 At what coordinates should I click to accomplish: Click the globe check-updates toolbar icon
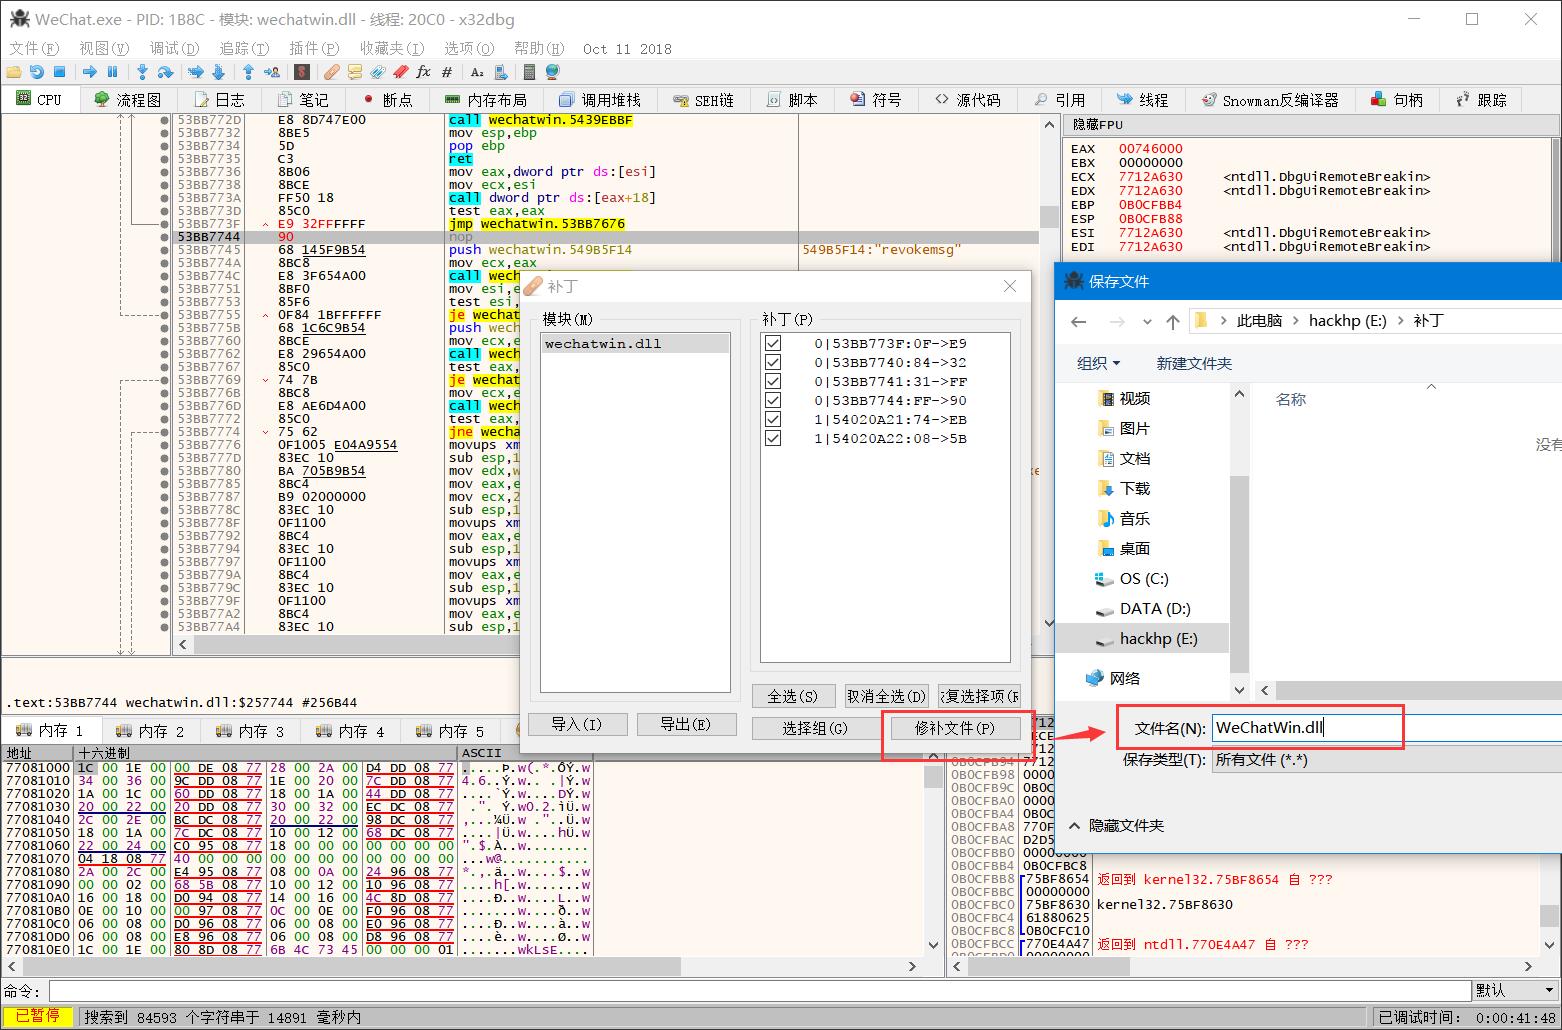click(x=552, y=72)
